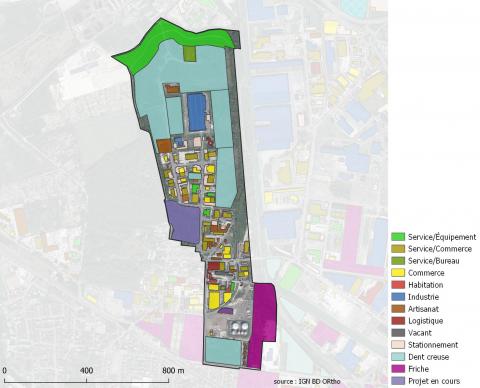Click the magenta Friche legend swatch
The height and width of the screenshot is (388, 480).
click(398, 369)
